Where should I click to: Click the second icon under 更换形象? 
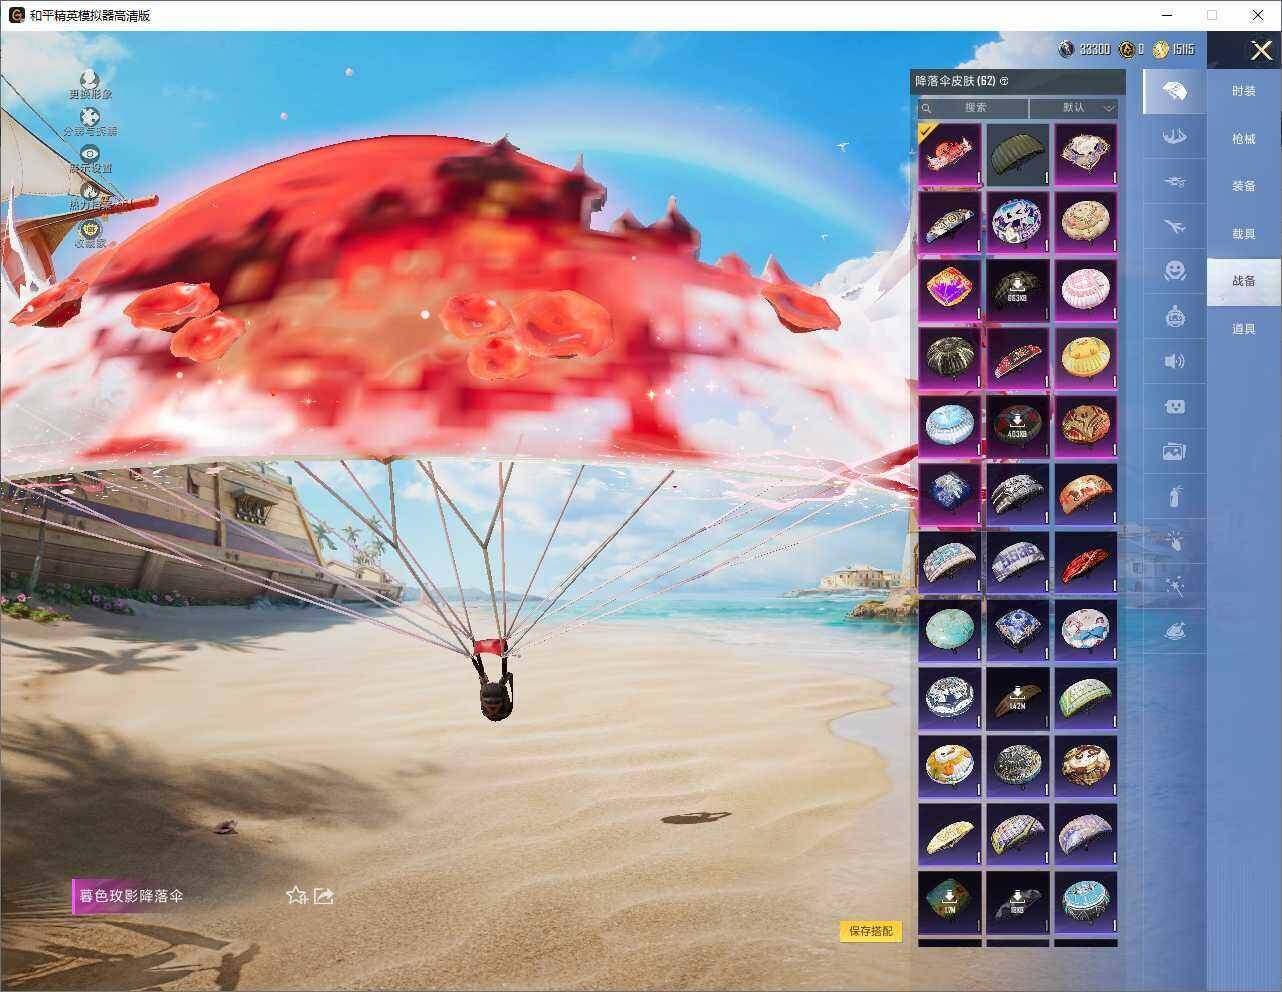(x=90, y=117)
